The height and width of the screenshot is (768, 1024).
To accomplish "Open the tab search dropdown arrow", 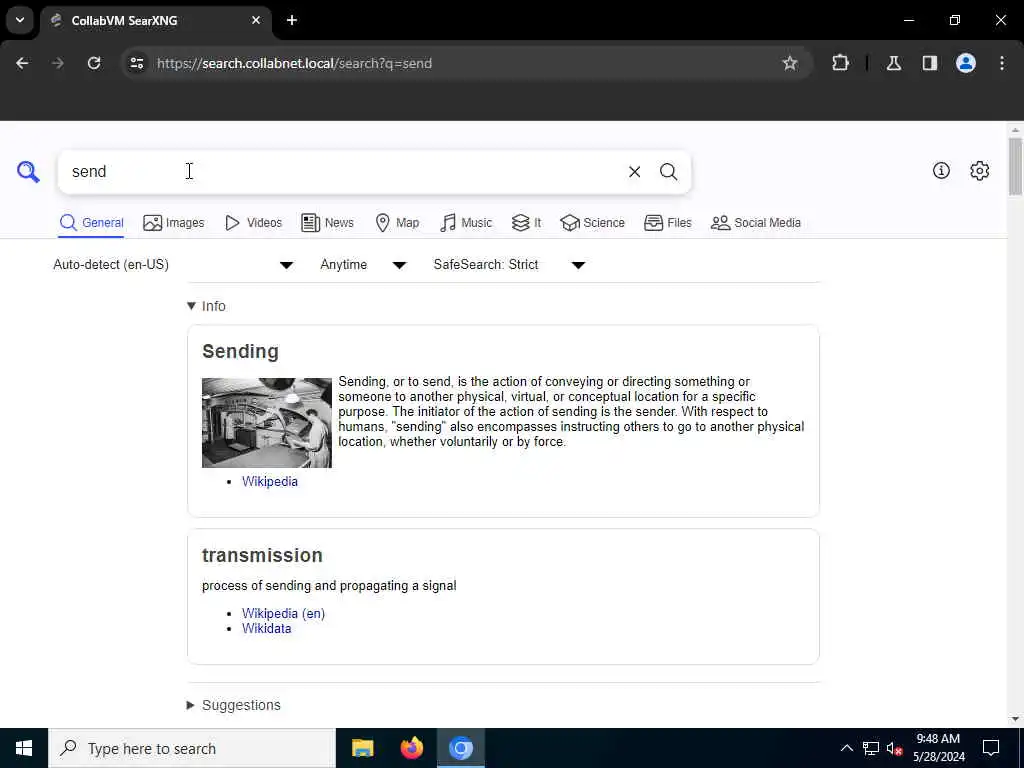I will [x=20, y=20].
